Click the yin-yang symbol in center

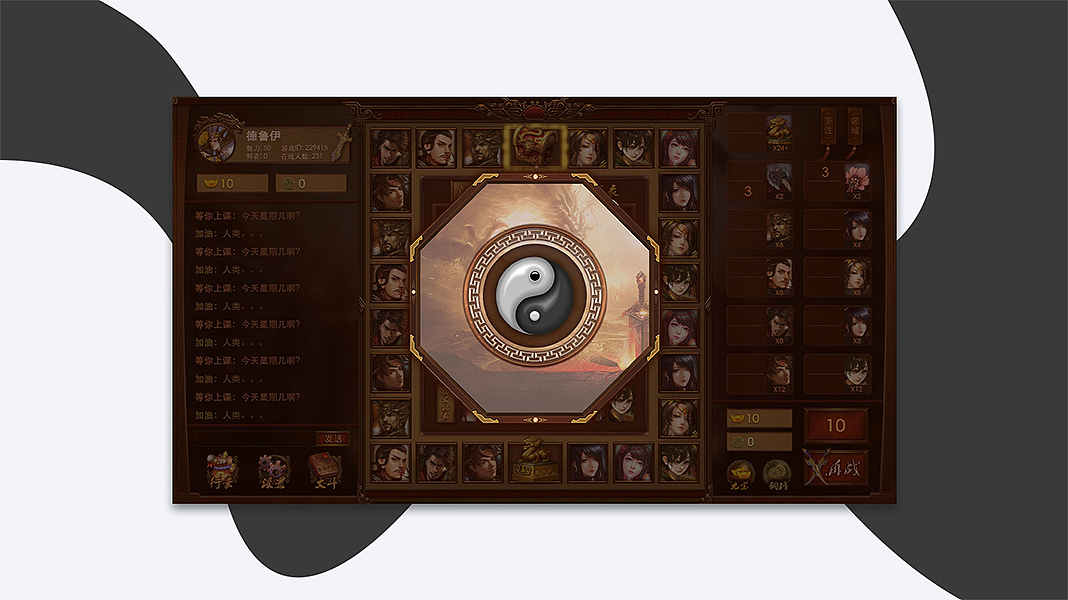pos(535,296)
